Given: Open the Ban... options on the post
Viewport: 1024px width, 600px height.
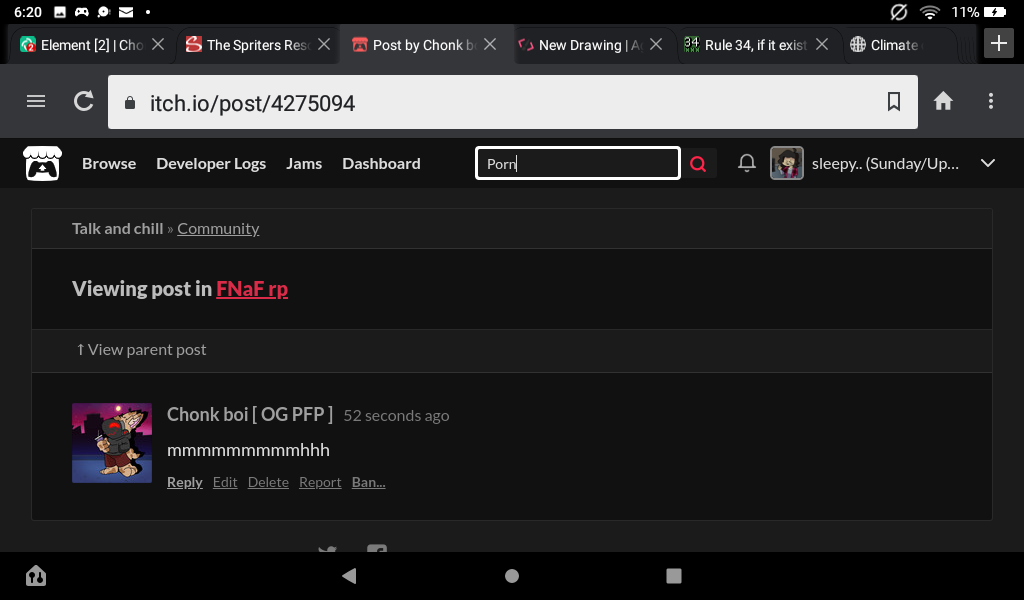Looking at the screenshot, I should click(x=368, y=482).
